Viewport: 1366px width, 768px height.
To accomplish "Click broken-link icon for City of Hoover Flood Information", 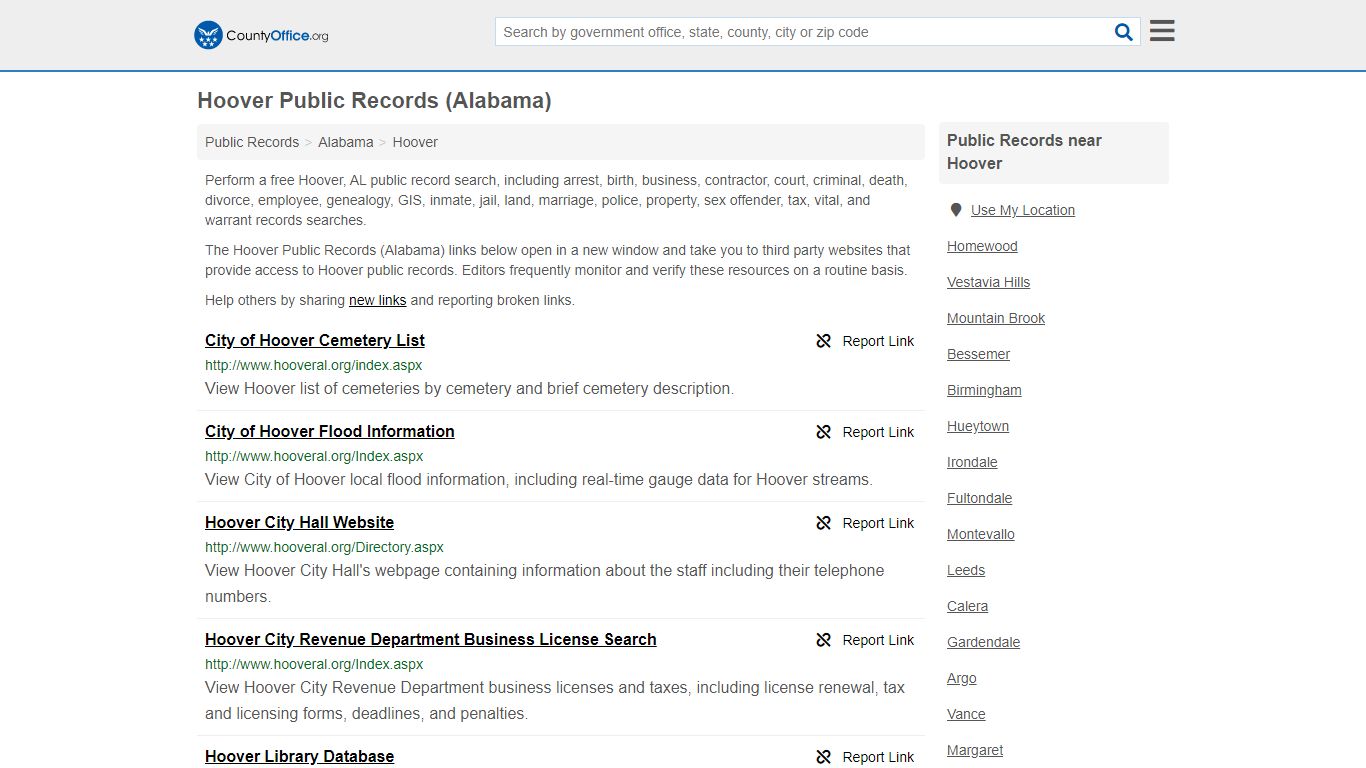I will coord(824,432).
